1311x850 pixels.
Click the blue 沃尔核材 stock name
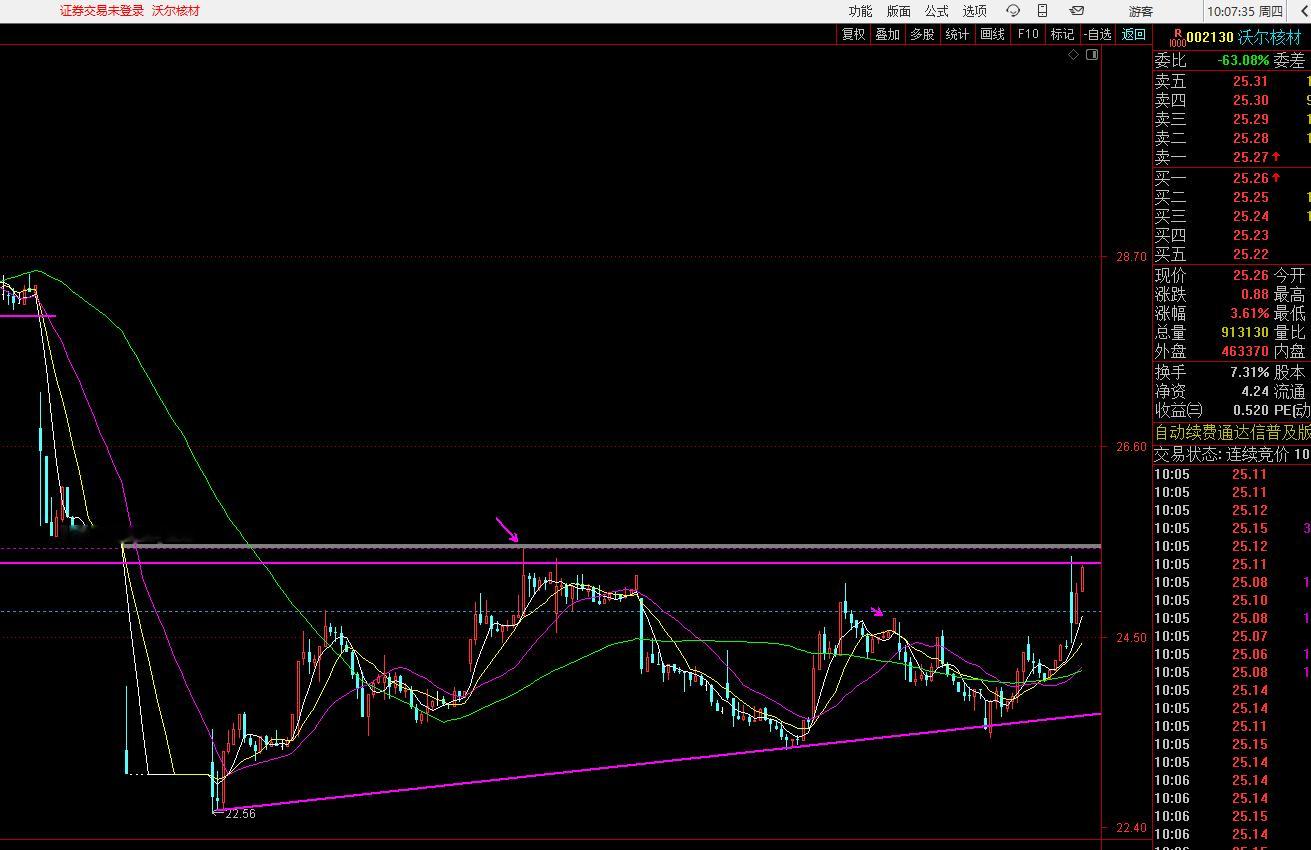coord(1271,37)
